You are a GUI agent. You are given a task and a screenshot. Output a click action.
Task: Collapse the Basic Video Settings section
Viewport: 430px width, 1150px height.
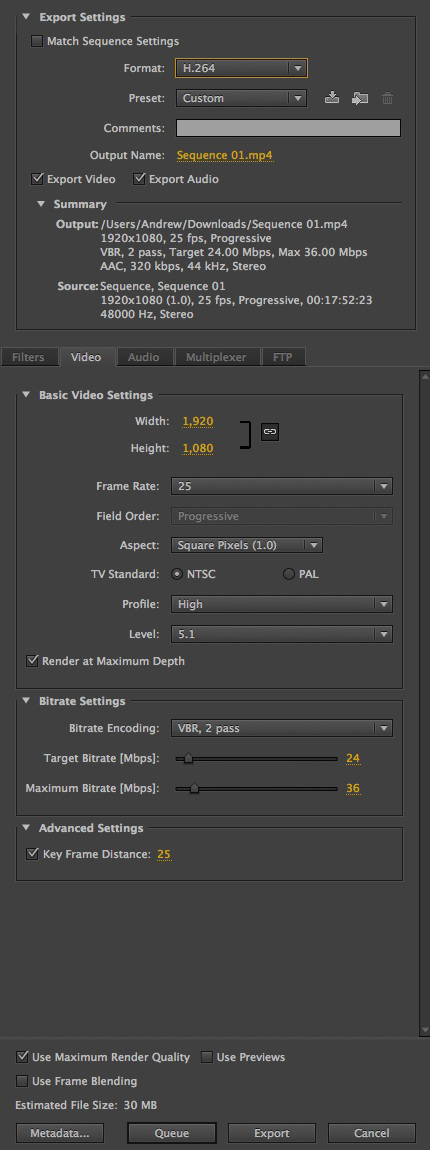click(x=26, y=395)
